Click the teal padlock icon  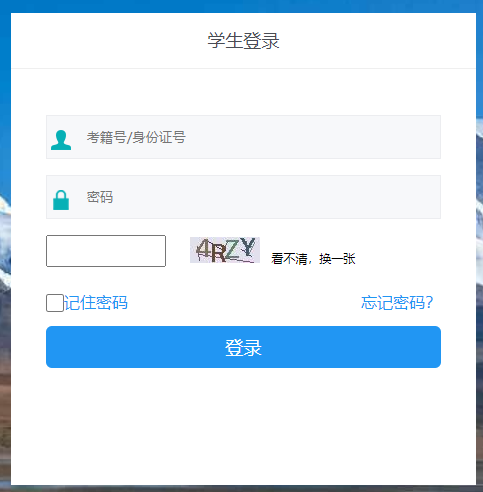click(61, 200)
